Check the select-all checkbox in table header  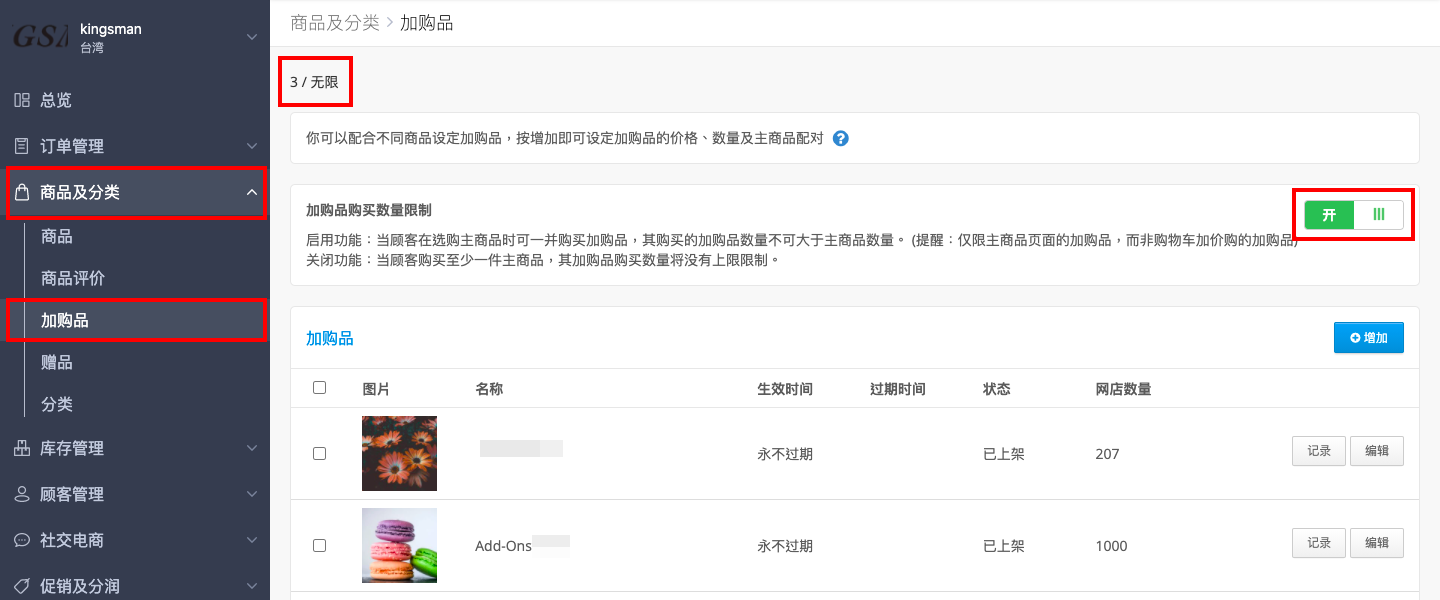pyautogui.click(x=319, y=388)
